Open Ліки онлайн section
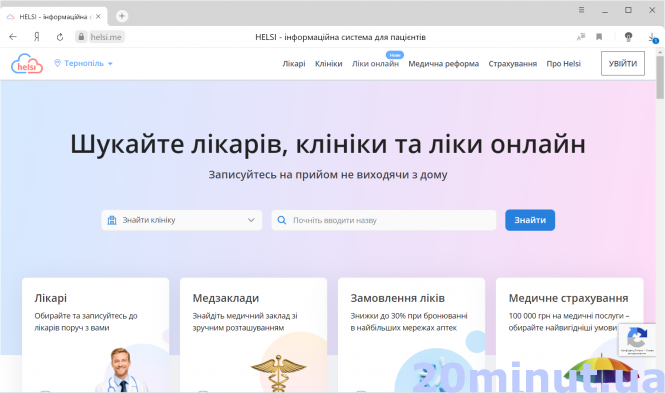This screenshot has height=393, width=665. pyautogui.click(x=375, y=64)
